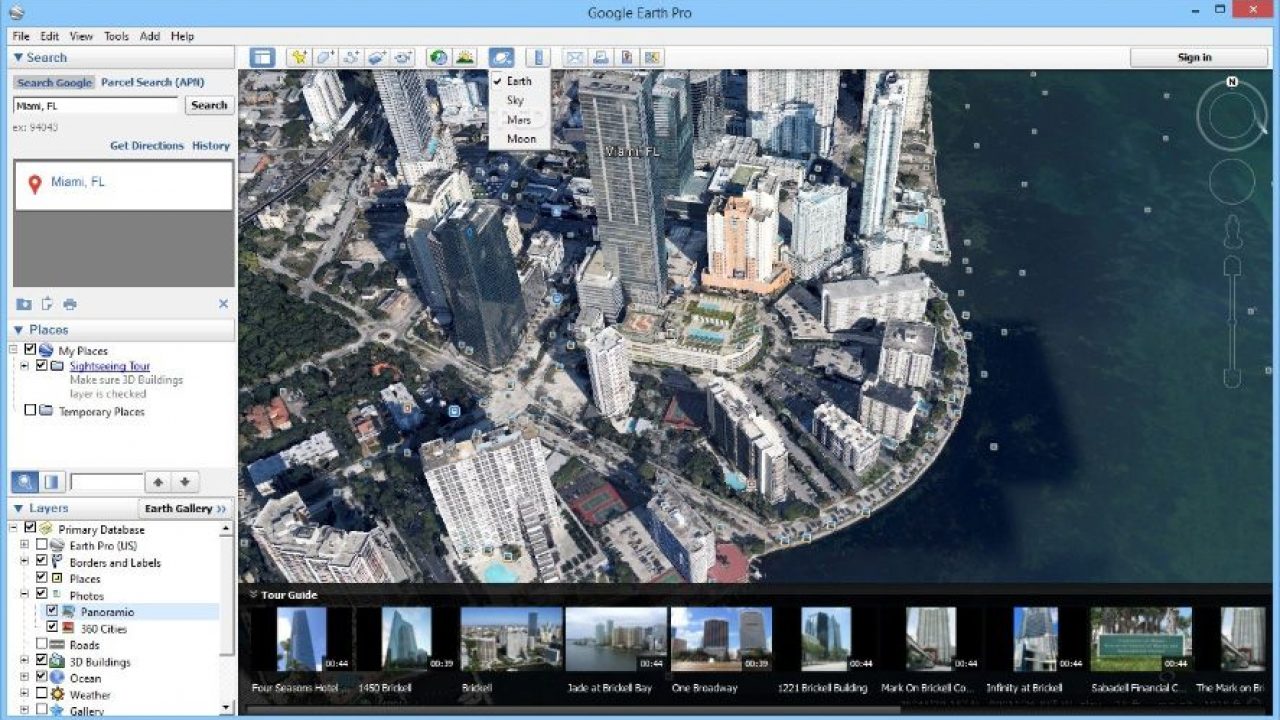The image size is (1280, 720).
Task: Click the planet switcher toolbar icon
Action: [x=502, y=57]
